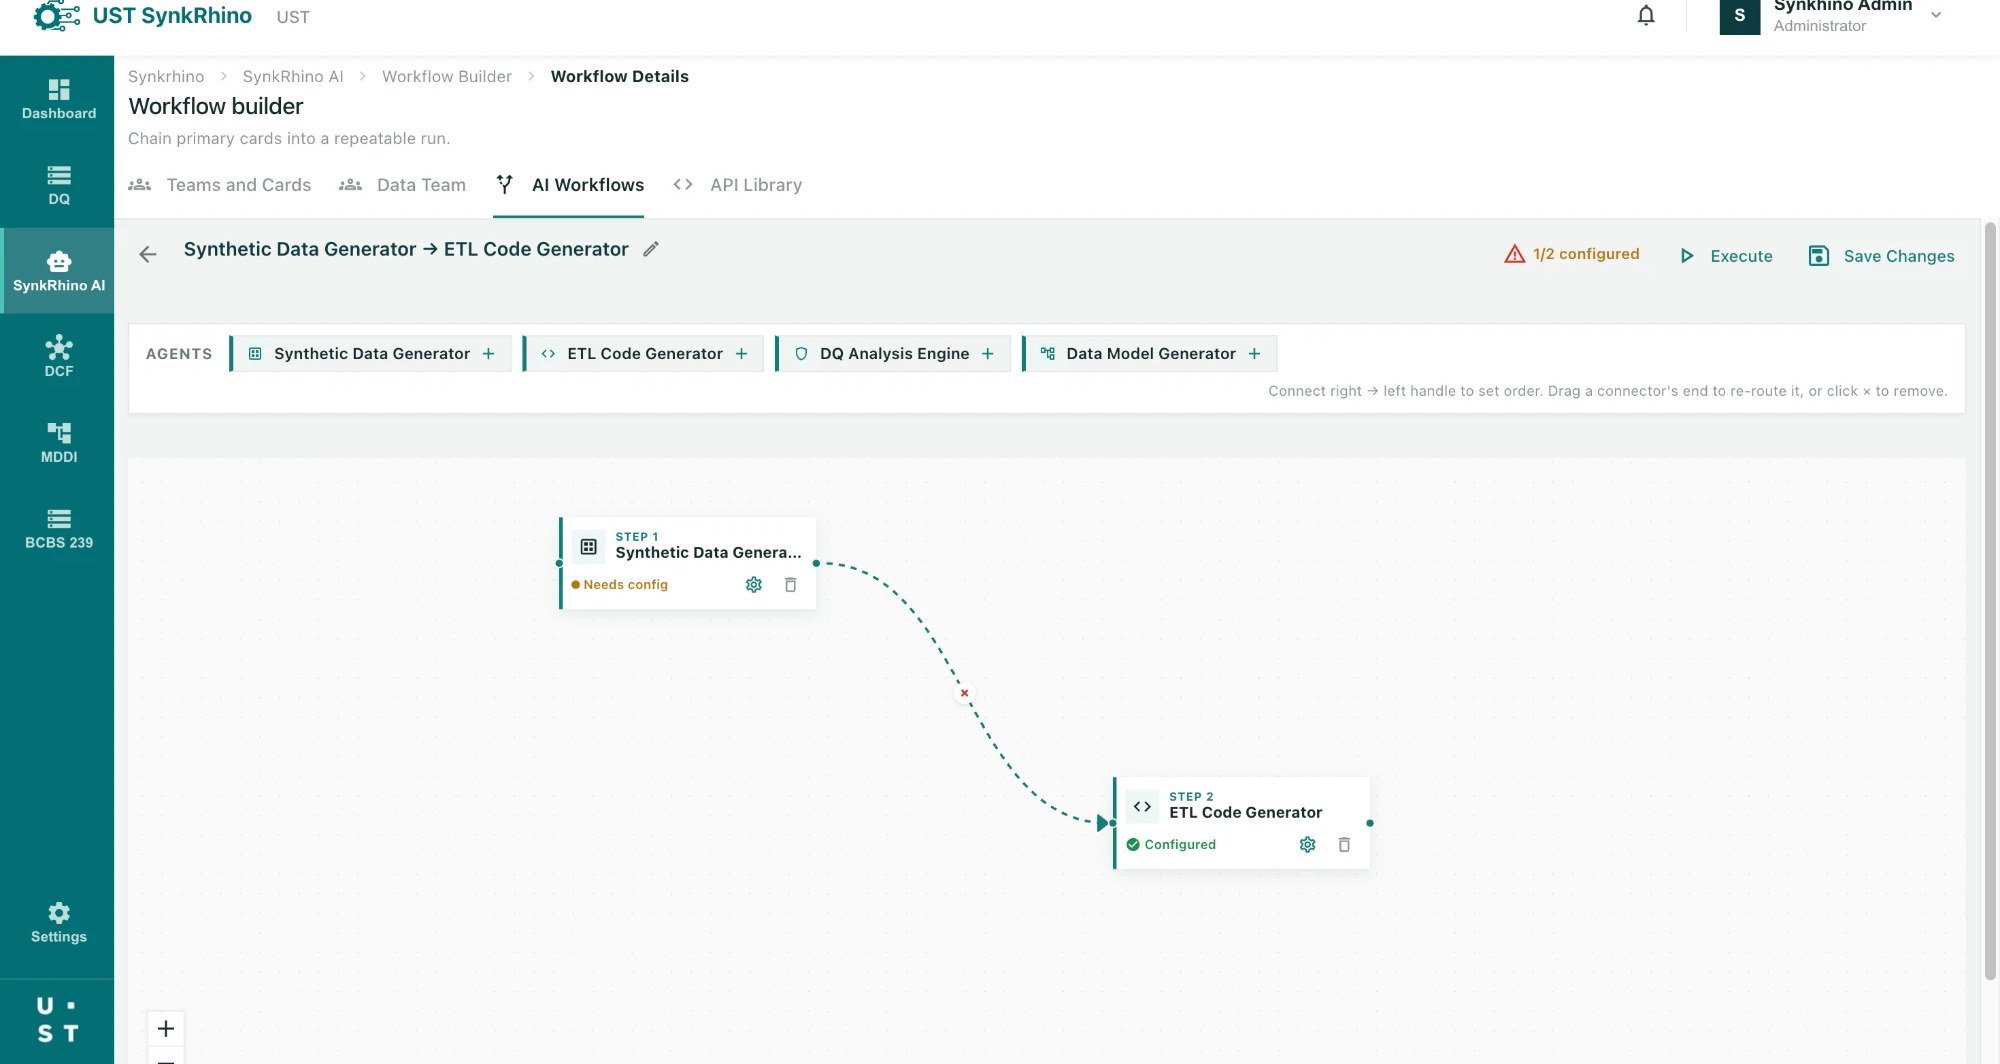Delete the ETL Code Generator step
Viewport: 2000px width, 1064px height.
[1345, 845]
